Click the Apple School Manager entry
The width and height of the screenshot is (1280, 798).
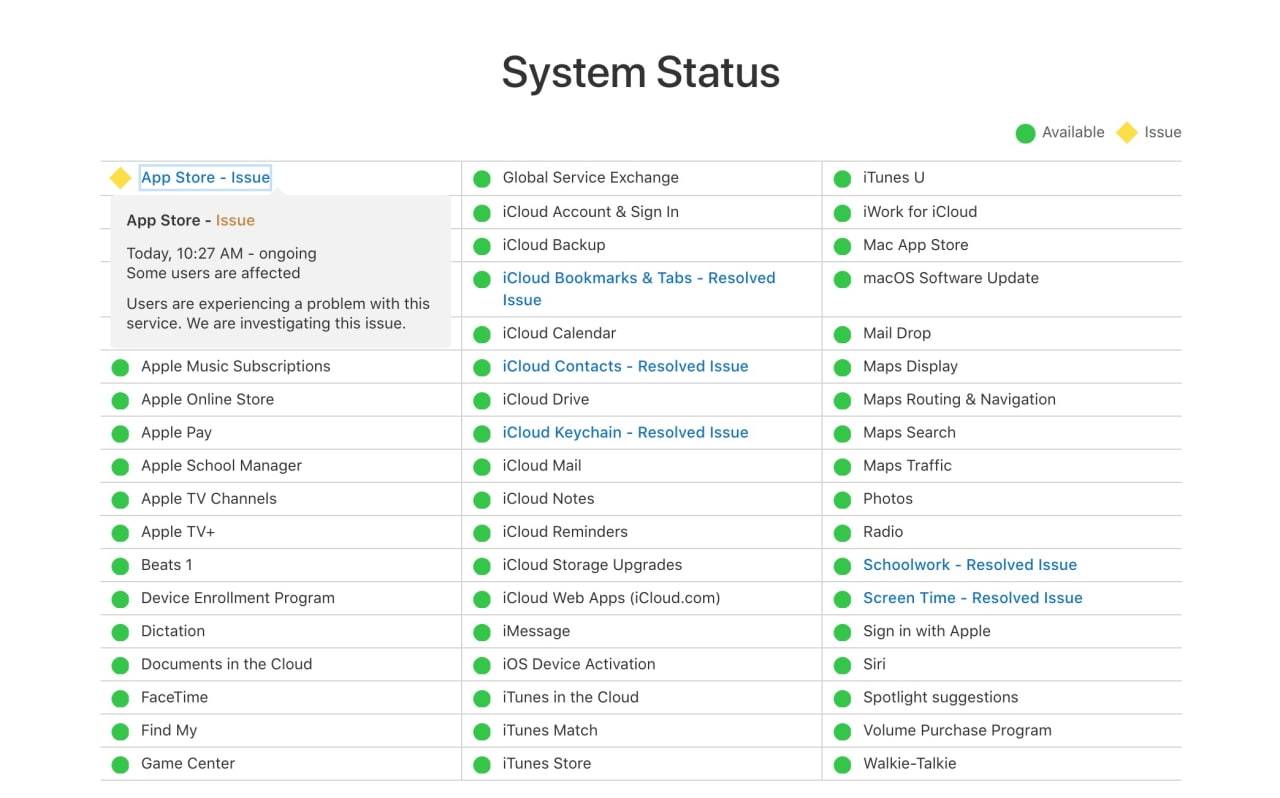(221, 466)
